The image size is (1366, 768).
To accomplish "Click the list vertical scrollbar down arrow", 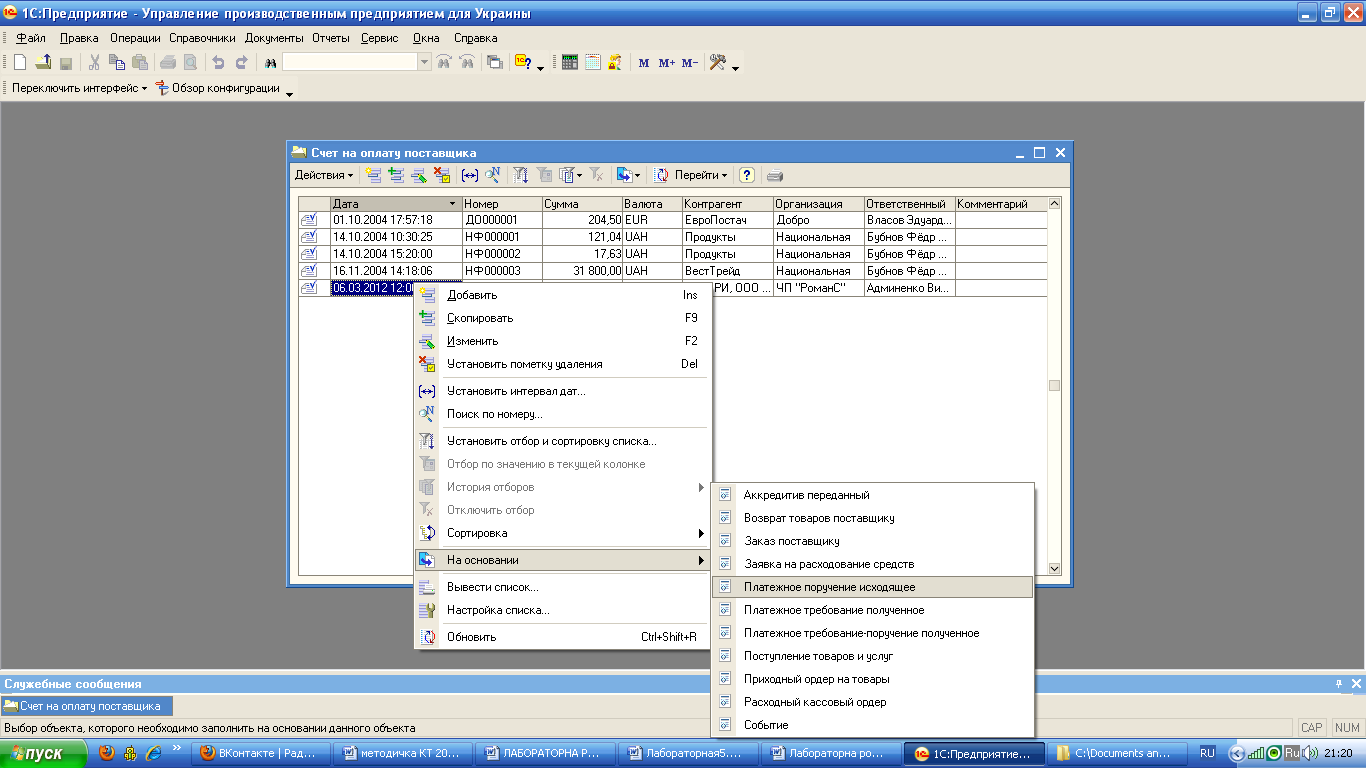I will click(x=1054, y=568).
